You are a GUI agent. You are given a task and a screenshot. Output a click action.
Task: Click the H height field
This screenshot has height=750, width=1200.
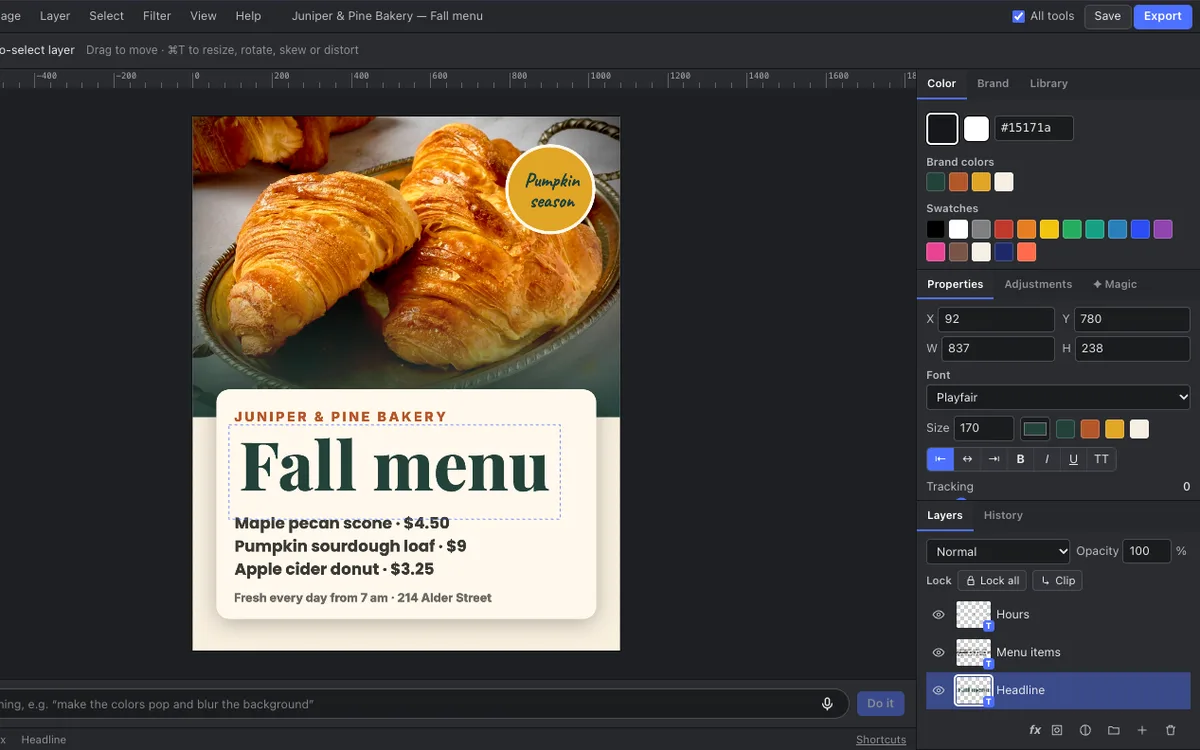tap(1132, 348)
